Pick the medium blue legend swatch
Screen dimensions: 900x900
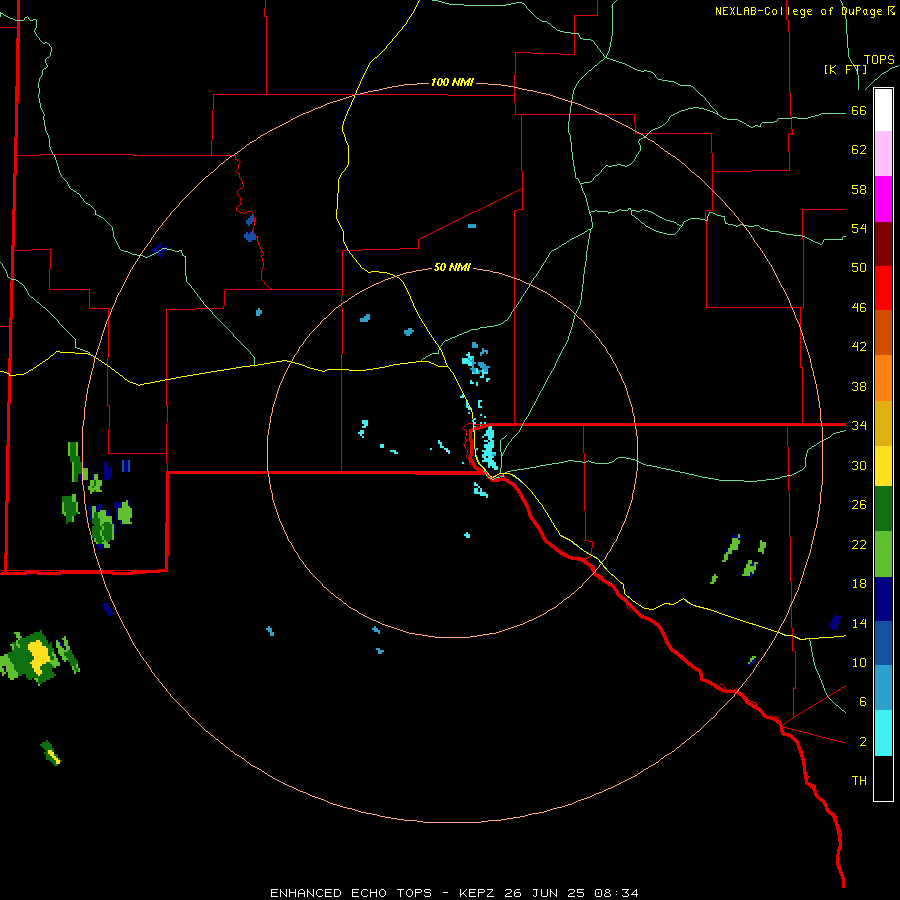click(x=883, y=643)
